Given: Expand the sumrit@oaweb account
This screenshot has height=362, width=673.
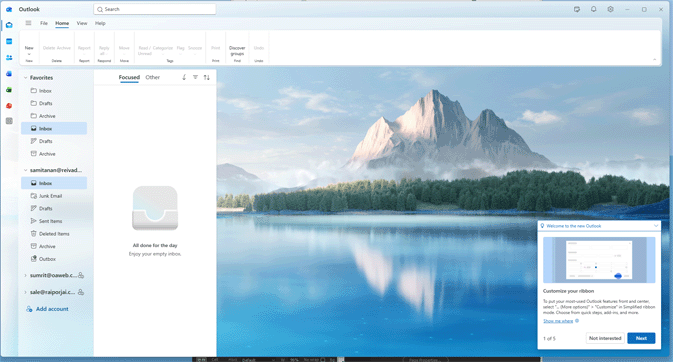Looking at the screenshot, I should pos(25,275).
